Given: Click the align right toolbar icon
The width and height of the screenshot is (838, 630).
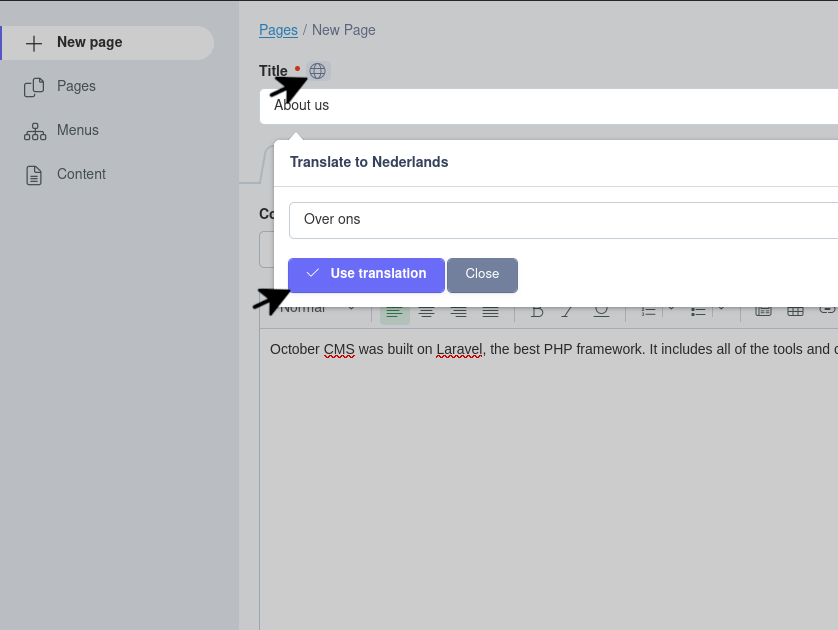Looking at the screenshot, I should 458,312.
